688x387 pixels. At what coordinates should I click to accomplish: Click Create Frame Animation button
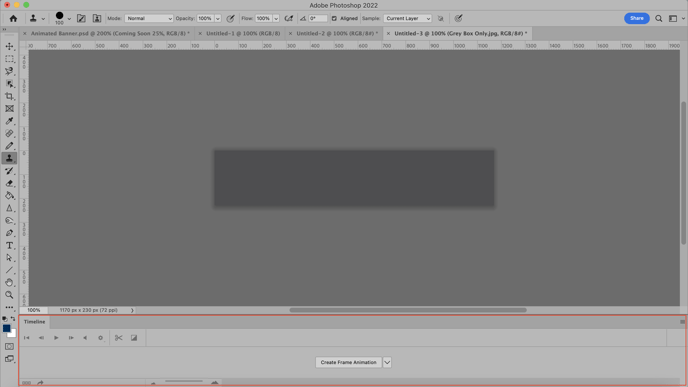coord(348,362)
